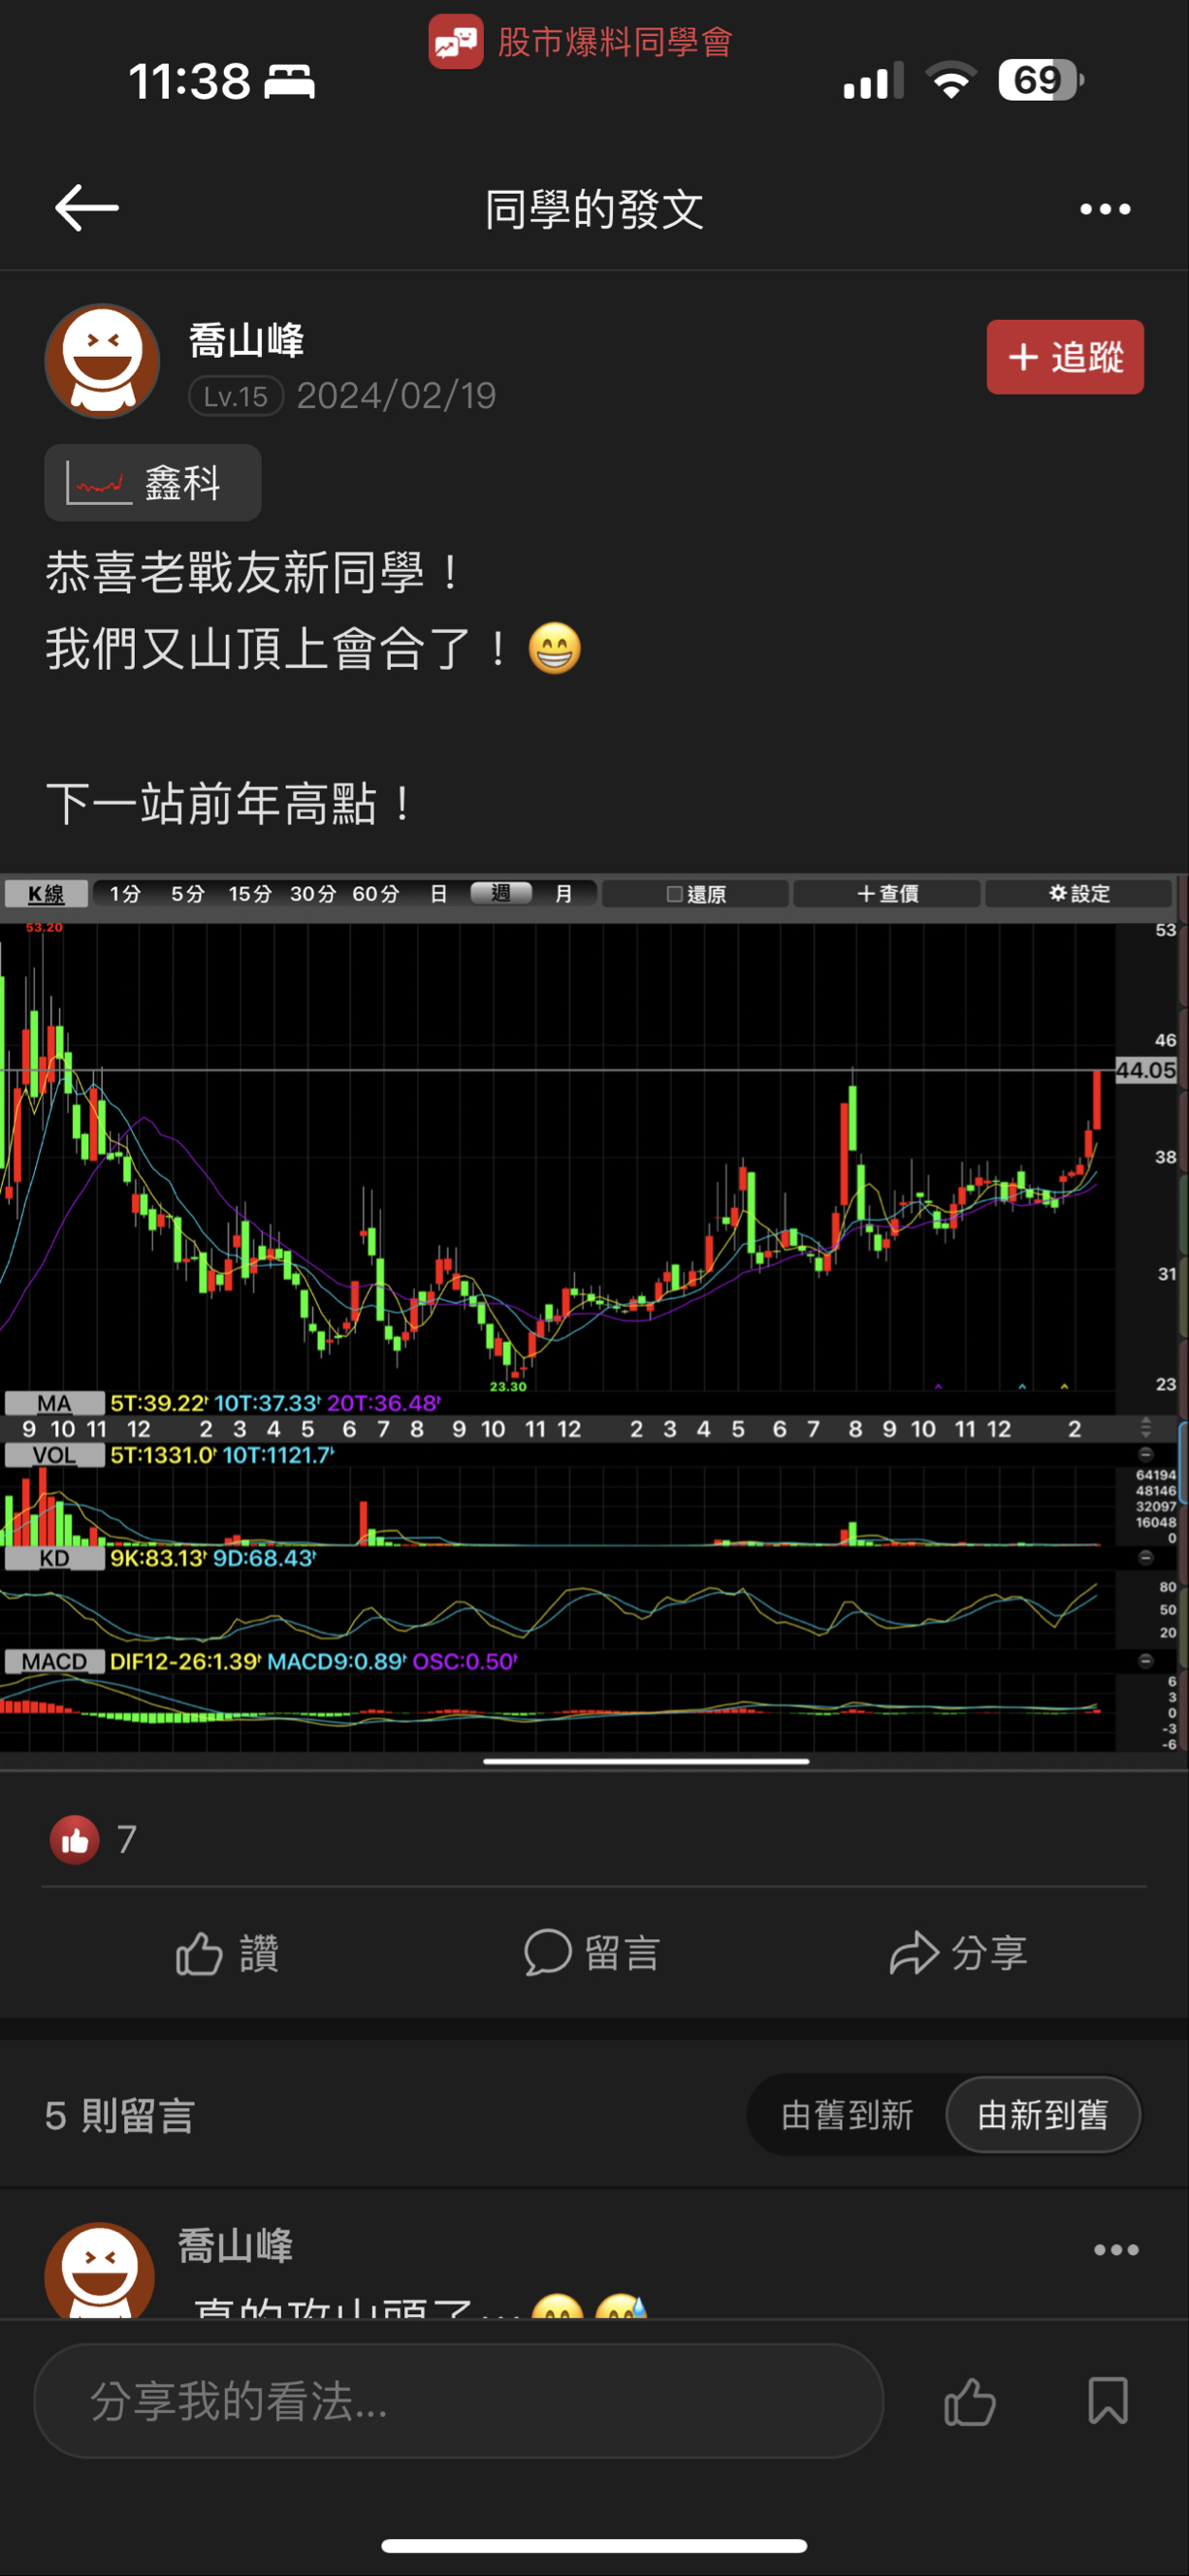1189x2576 pixels.
Task: Tap the red thumbs-up reaction icon
Action: (75, 1839)
